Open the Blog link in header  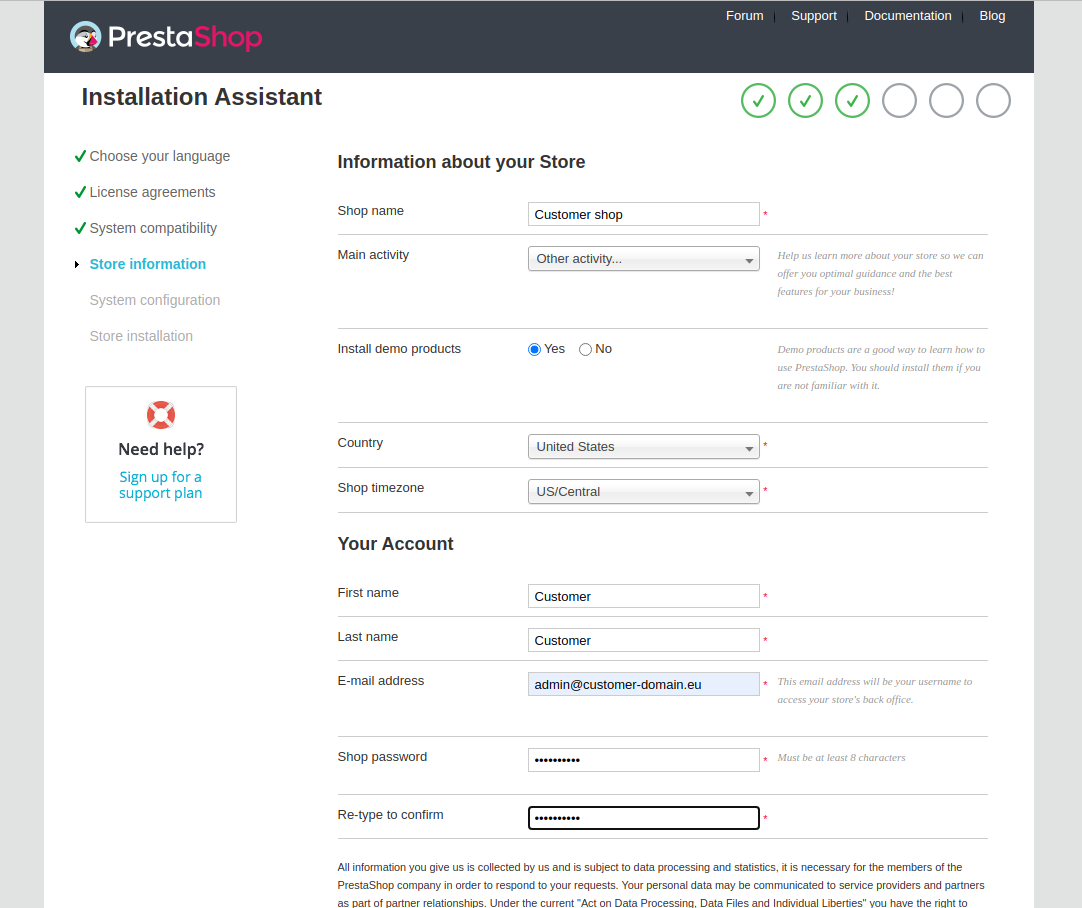pos(992,16)
